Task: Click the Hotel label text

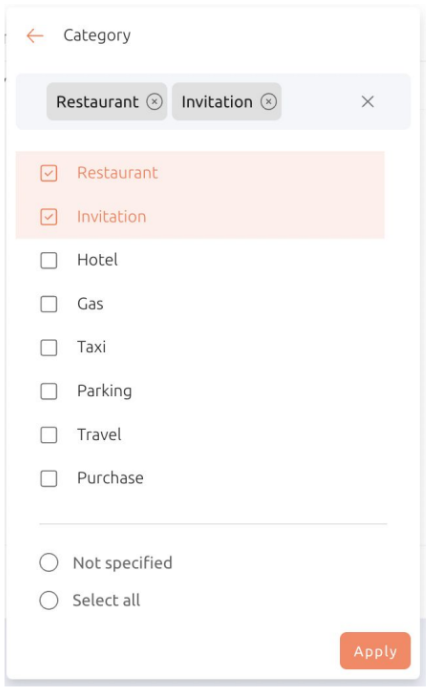Action: click(x=97, y=260)
